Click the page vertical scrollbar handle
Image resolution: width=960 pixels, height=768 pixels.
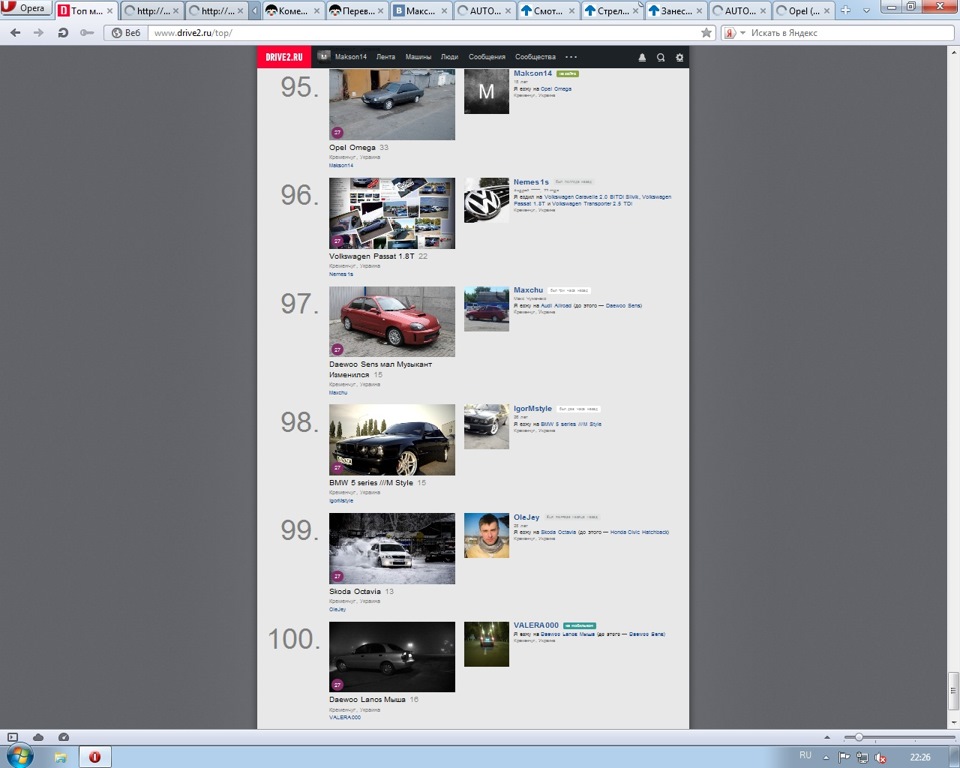click(953, 691)
